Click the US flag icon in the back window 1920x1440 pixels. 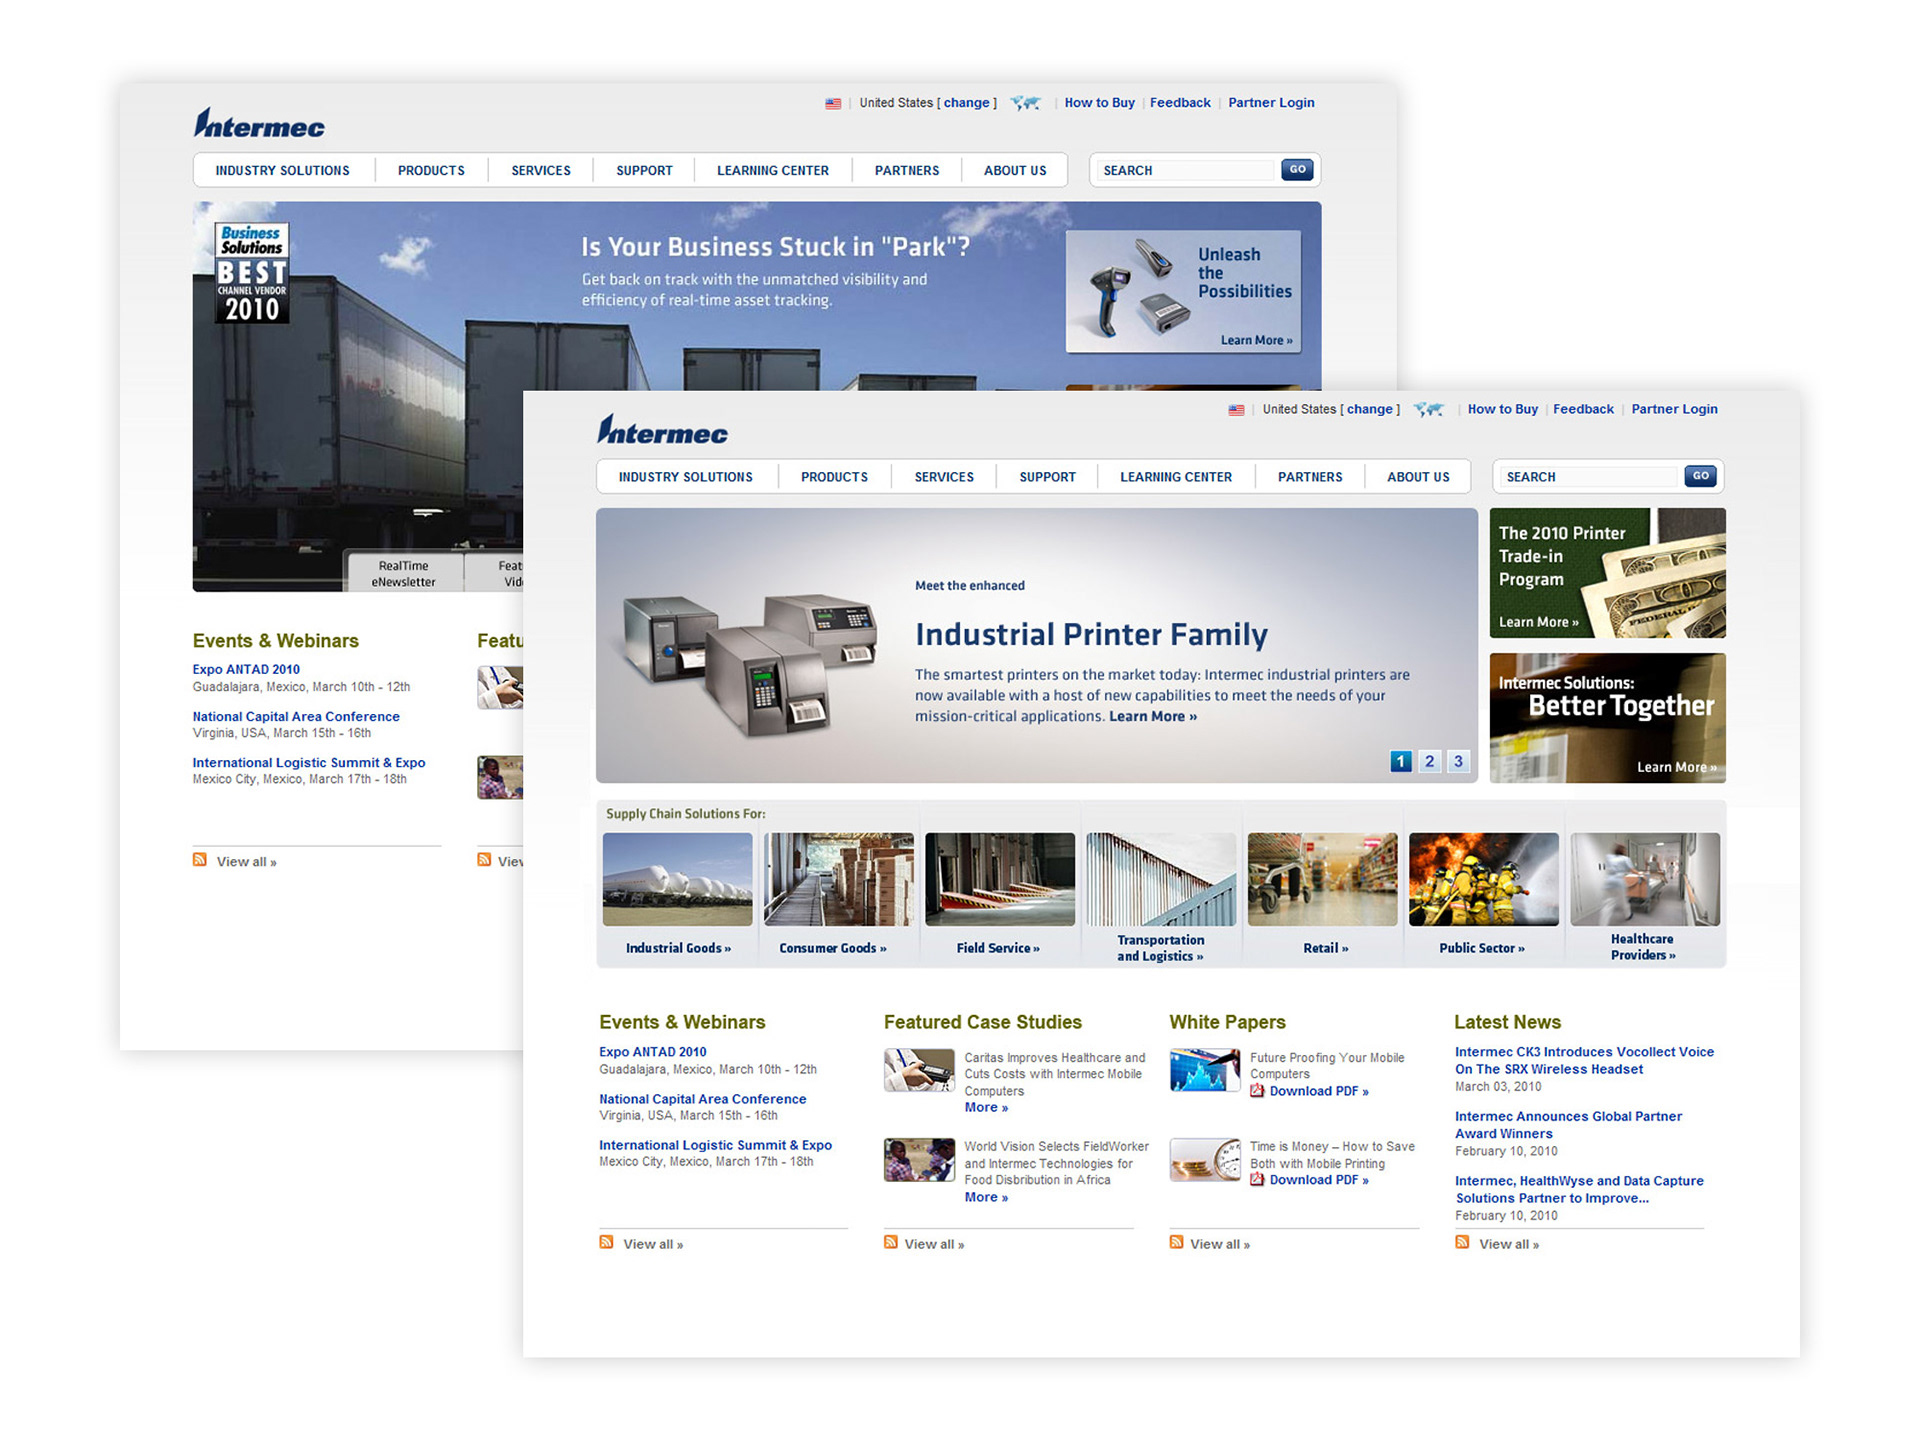833,103
